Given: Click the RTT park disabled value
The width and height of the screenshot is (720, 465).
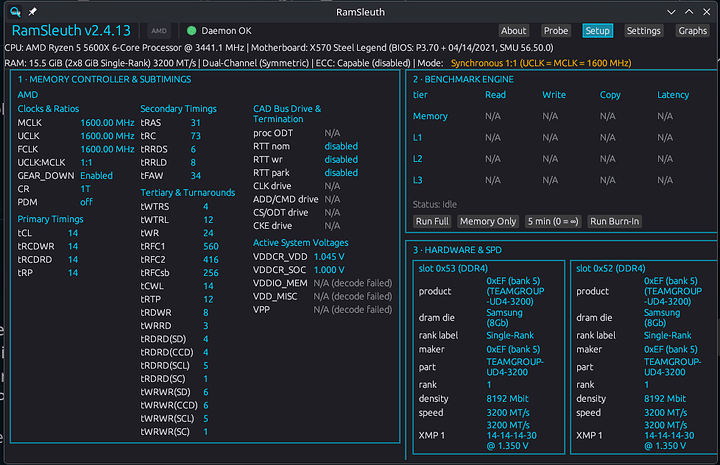Looking at the screenshot, I should (341, 173).
